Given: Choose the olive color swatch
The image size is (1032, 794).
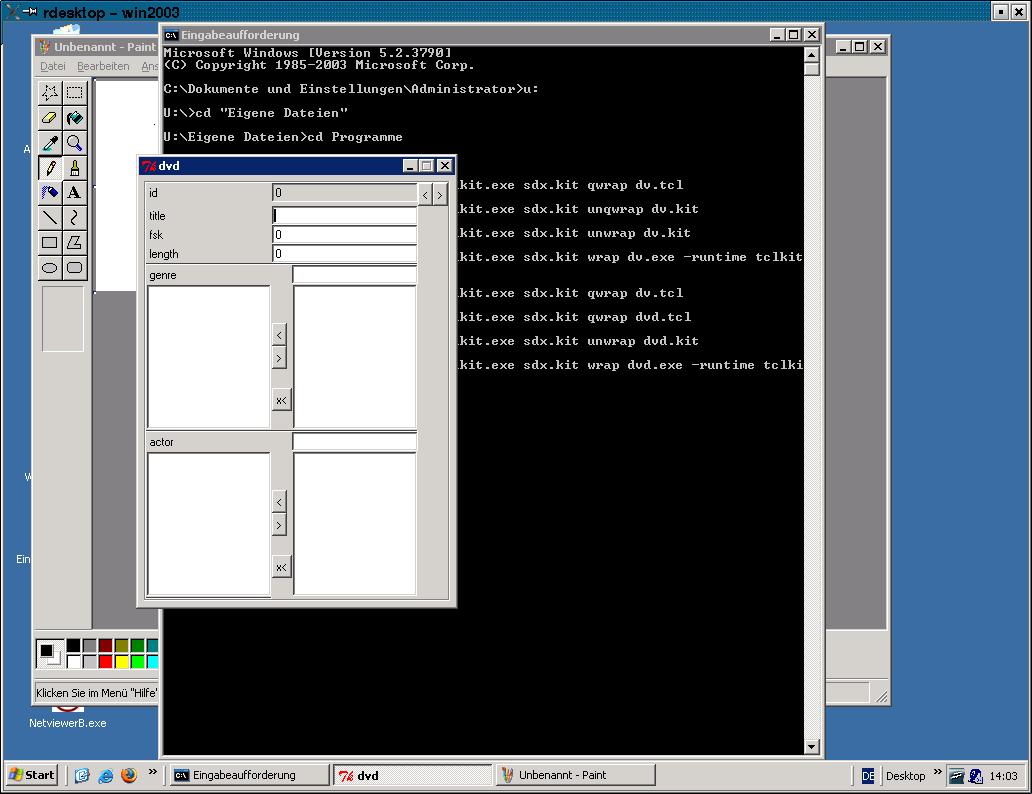Looking at the screenshot, I should point(122,645).
